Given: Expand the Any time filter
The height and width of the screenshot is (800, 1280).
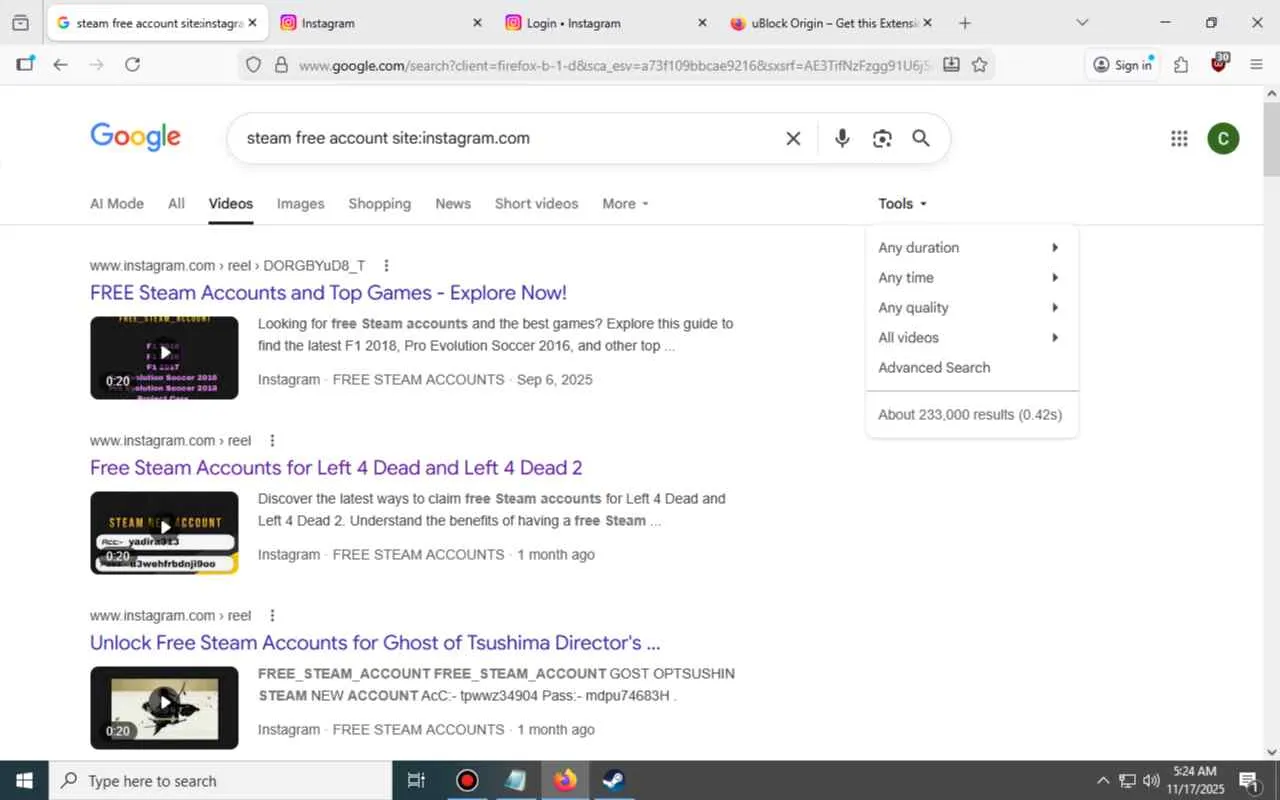Looking at the screenshot, I should point(971,278).
